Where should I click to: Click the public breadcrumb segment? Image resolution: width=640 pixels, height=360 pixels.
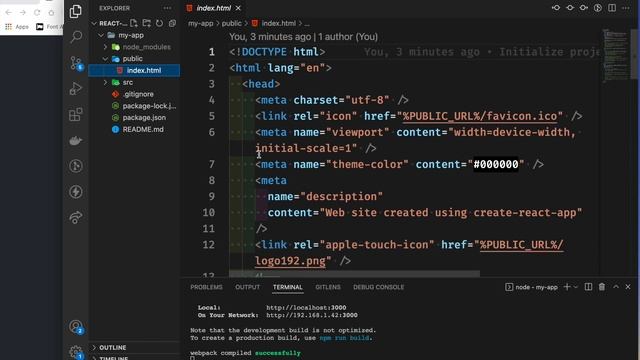point(231,23)
